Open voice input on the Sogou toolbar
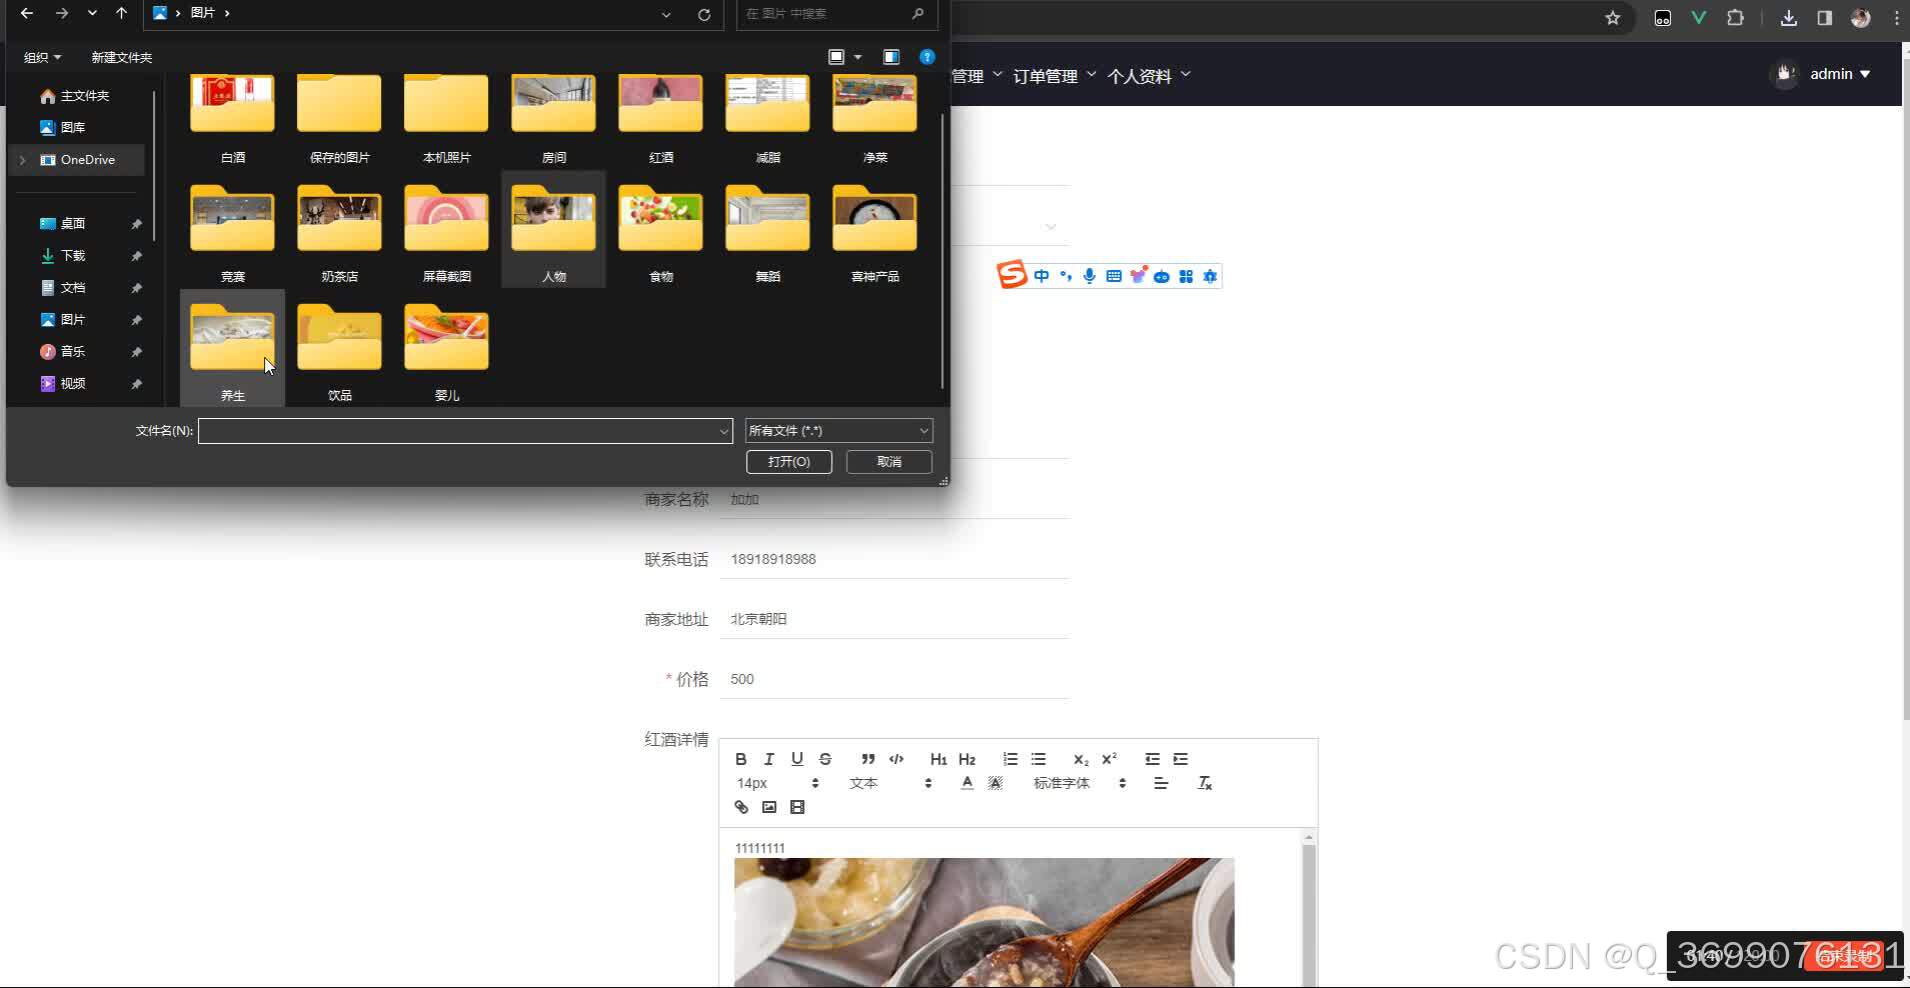The width and height of the screenshot is (1910, 988). pos(1088,276)
